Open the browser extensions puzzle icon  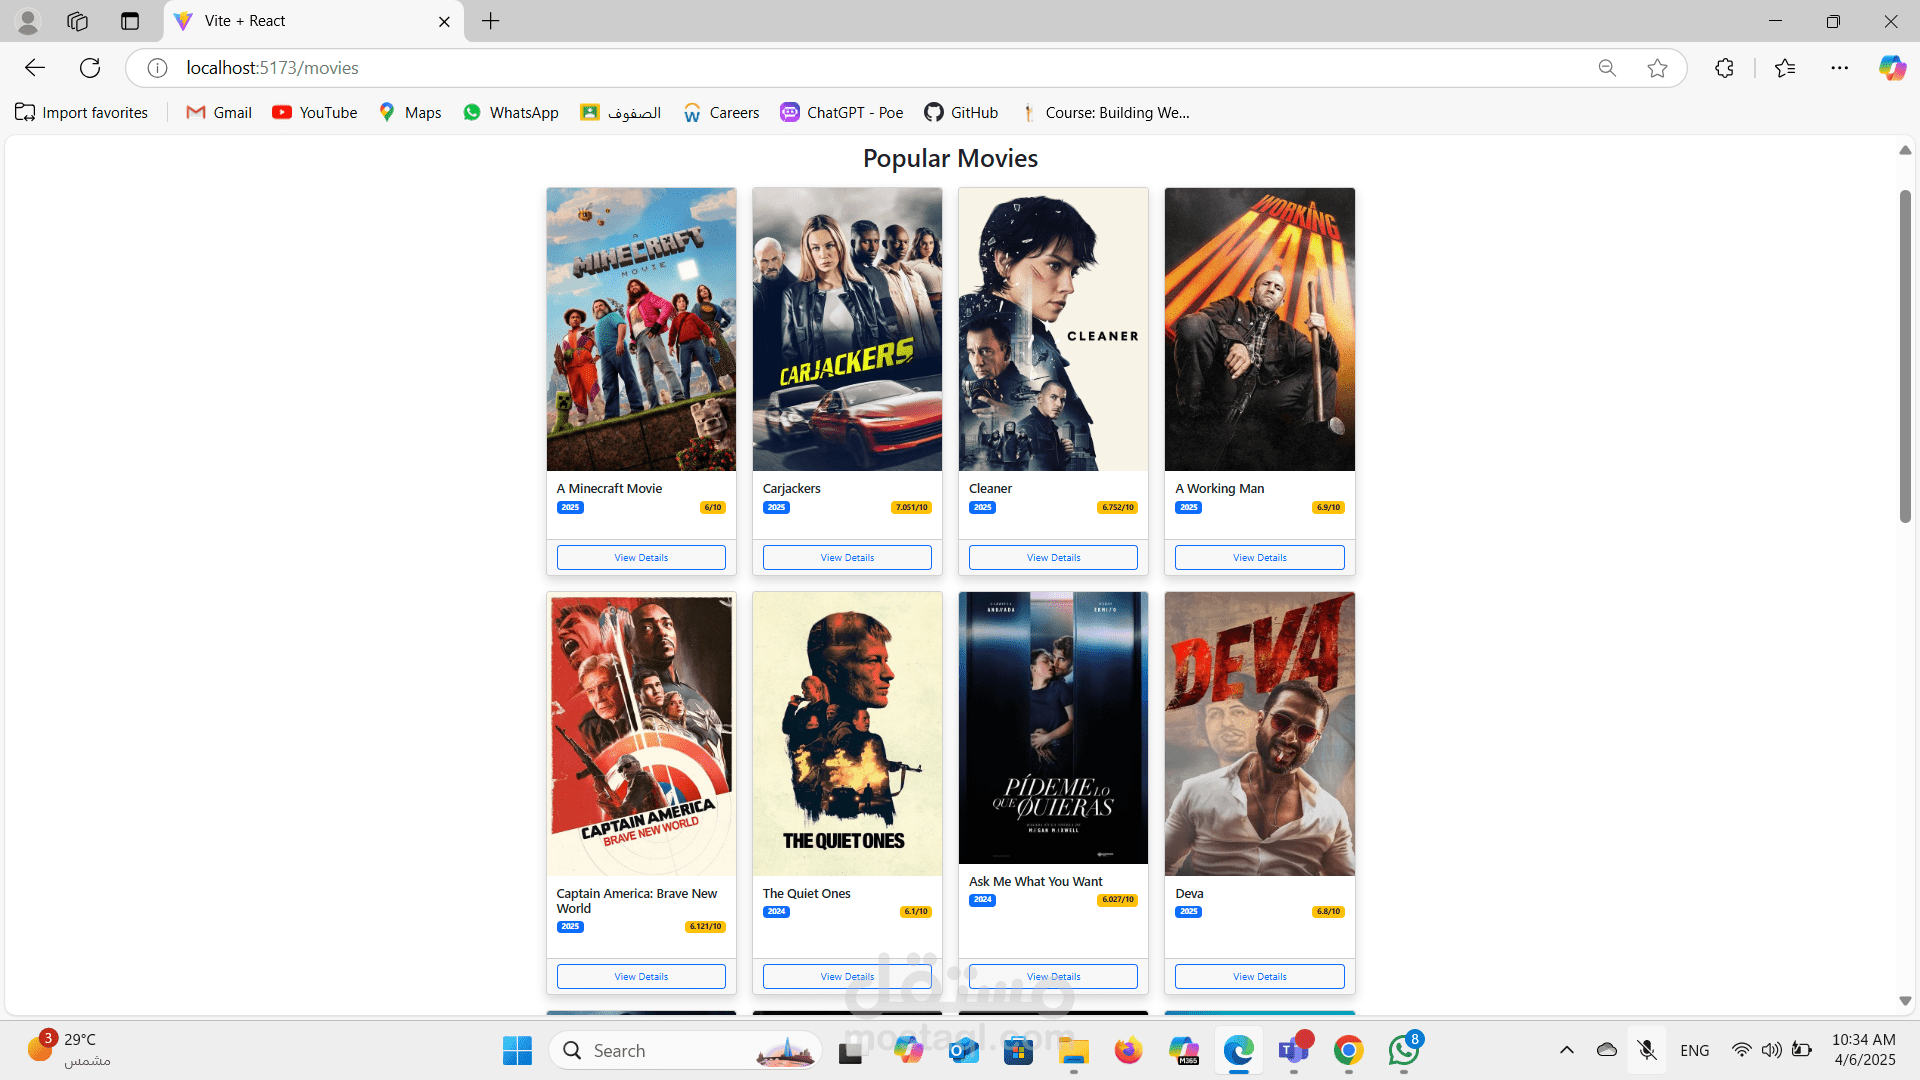[1724, 68]
